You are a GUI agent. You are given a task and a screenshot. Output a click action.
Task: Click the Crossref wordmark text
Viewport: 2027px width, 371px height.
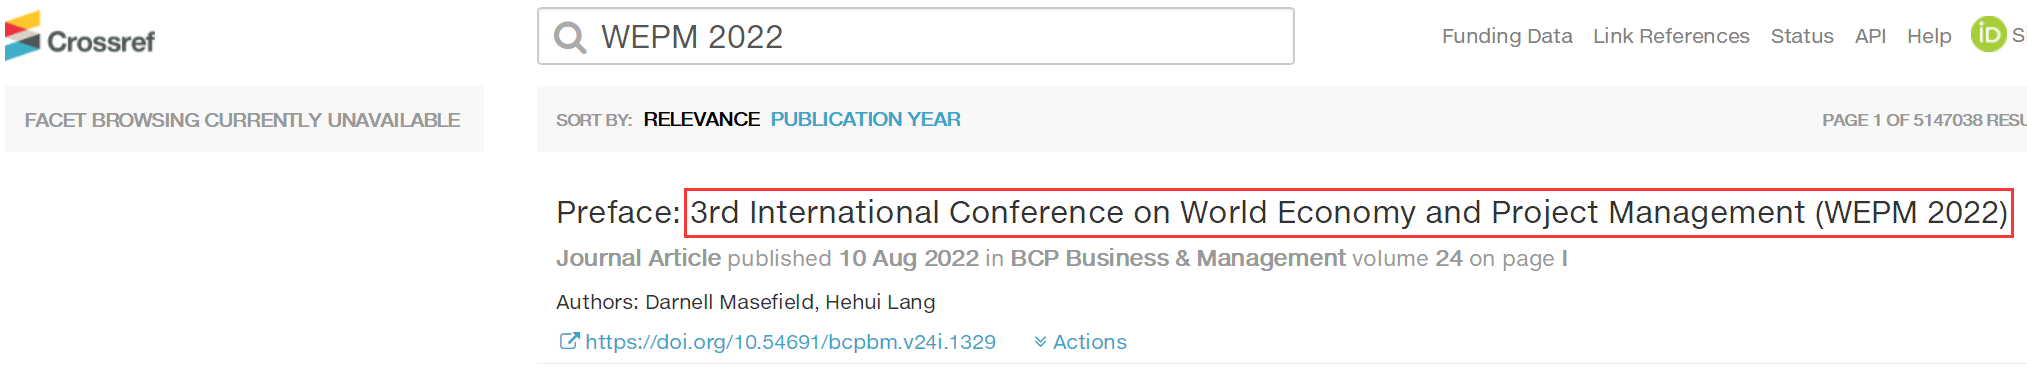click(101, 42)
